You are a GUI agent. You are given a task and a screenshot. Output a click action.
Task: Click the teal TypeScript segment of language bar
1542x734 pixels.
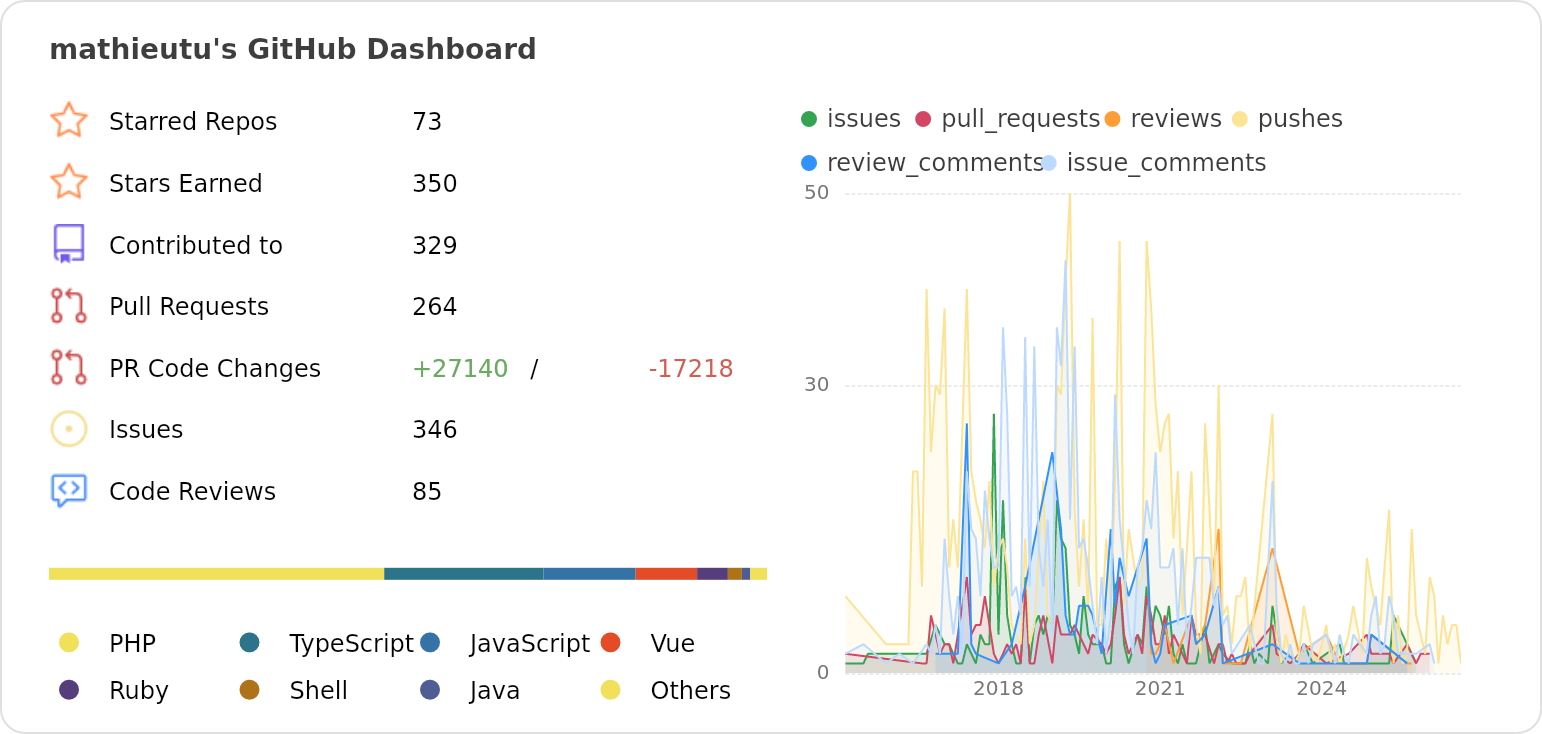(x=464, y=574)
